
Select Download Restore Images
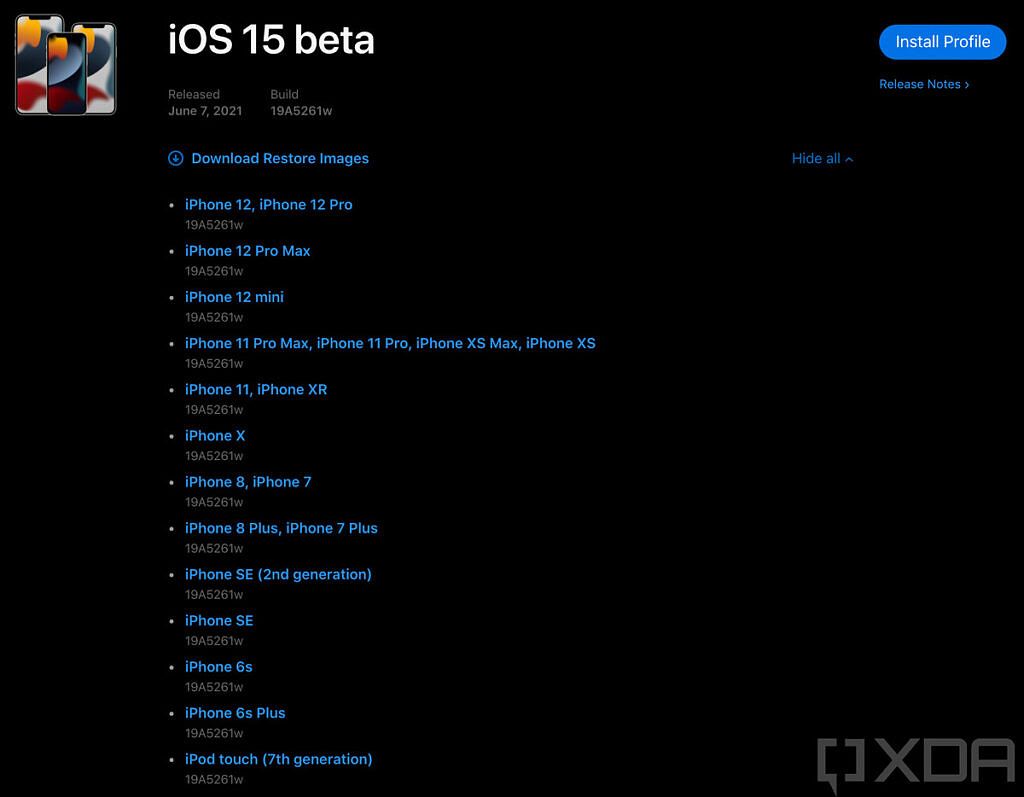tap(278, 158)
